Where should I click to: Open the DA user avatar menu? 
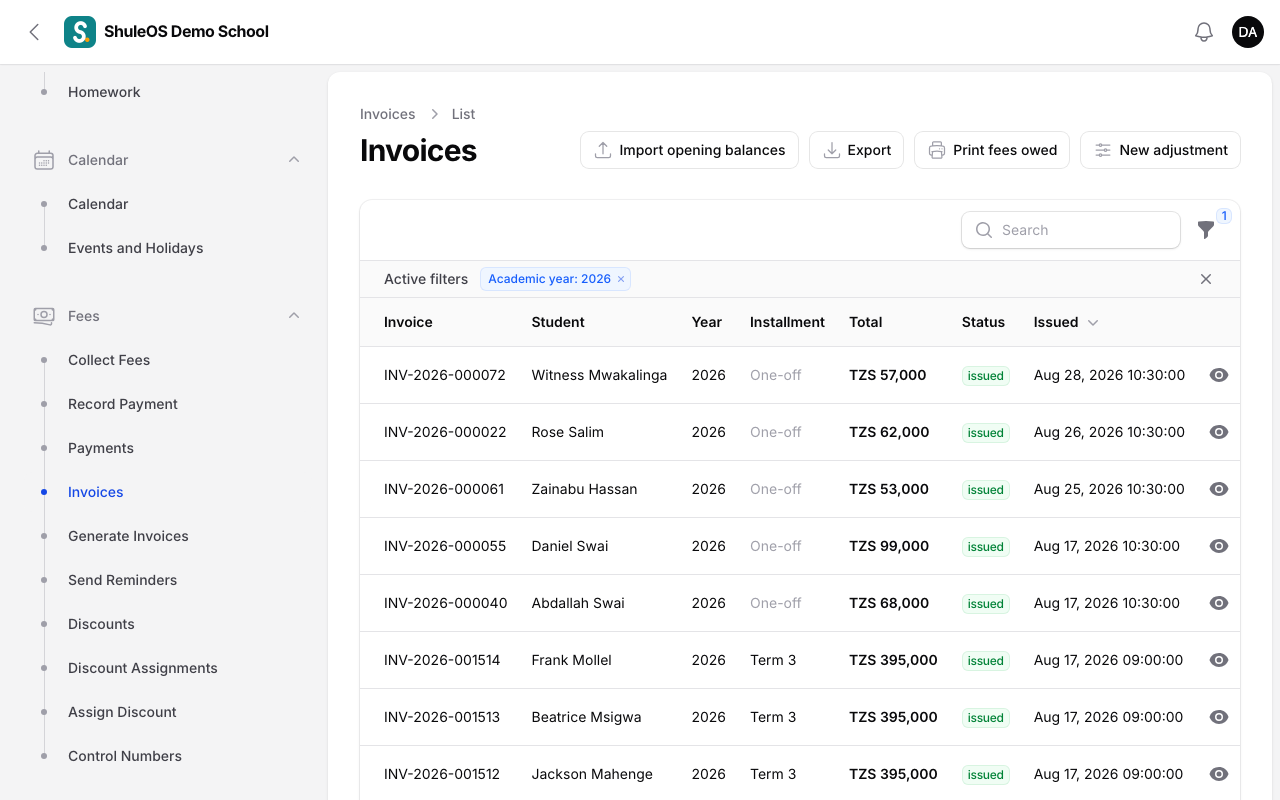(x=1248, y=32)
